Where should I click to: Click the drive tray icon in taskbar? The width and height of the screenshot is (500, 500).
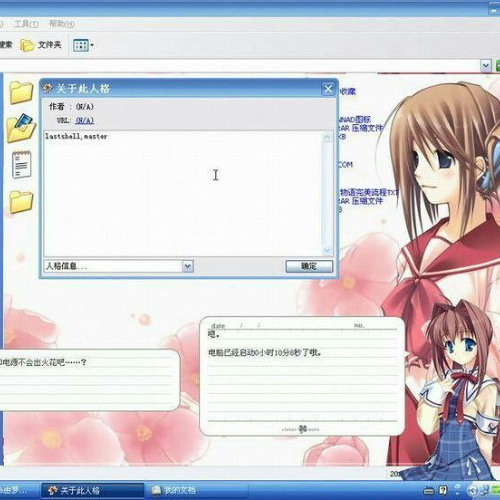(429, 491)
